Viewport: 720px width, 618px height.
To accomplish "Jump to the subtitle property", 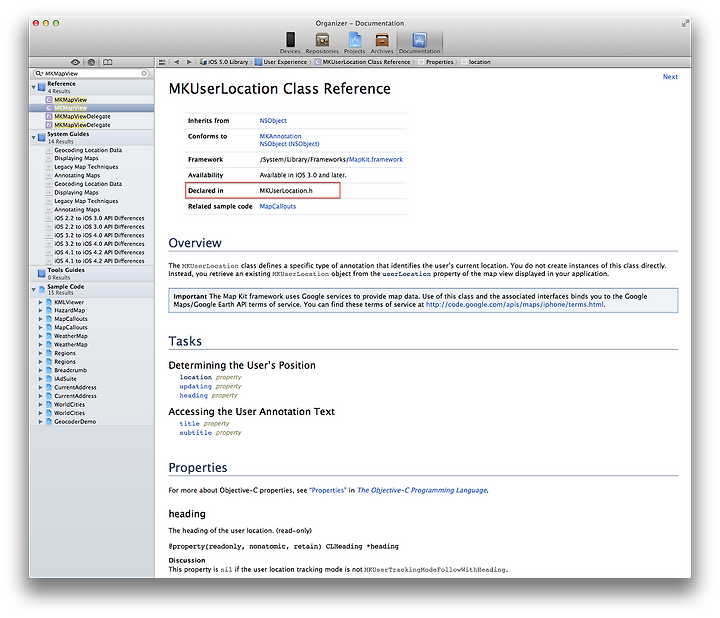I will pyautogui.click(x=196, y=433).
